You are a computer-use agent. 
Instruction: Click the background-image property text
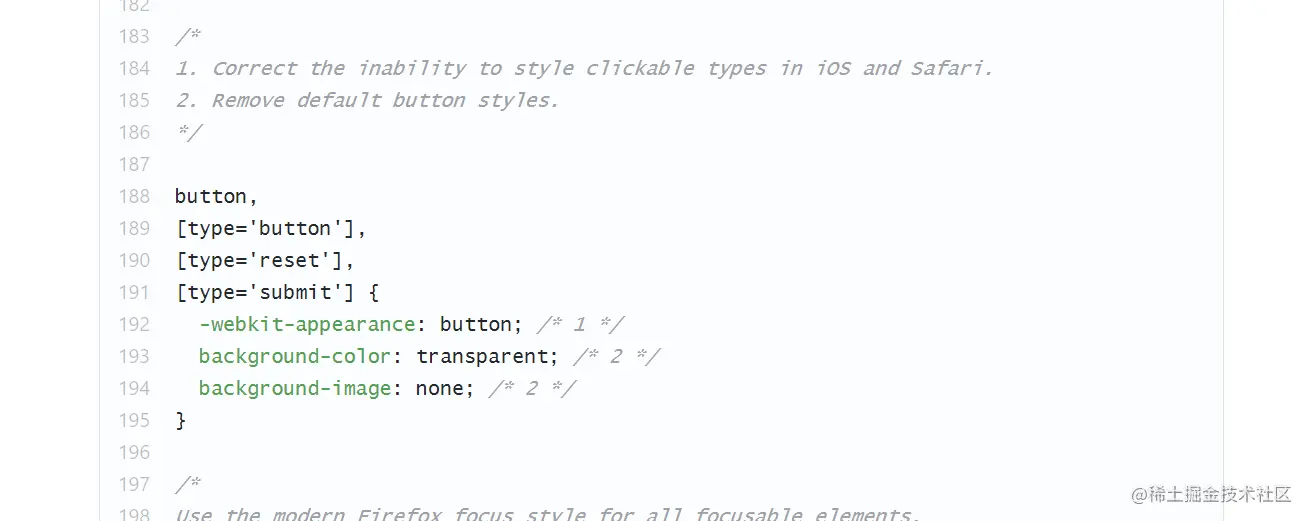[295, 388]
